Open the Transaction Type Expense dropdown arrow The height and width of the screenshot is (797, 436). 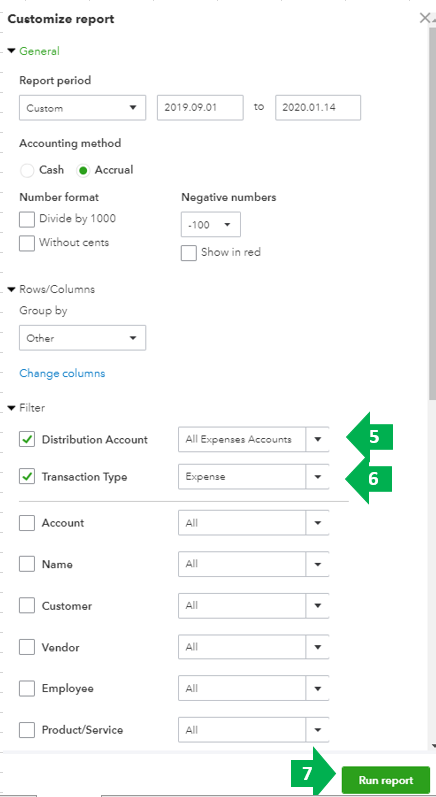click(318, 477)
